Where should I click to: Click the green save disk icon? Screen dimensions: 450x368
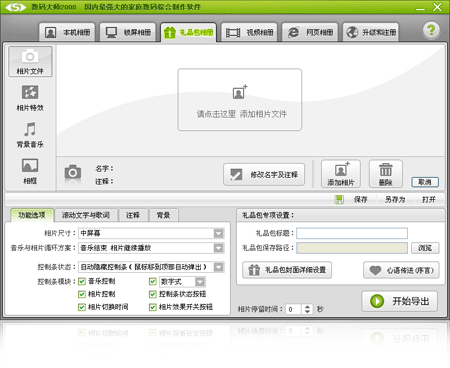tap(339, 200)
